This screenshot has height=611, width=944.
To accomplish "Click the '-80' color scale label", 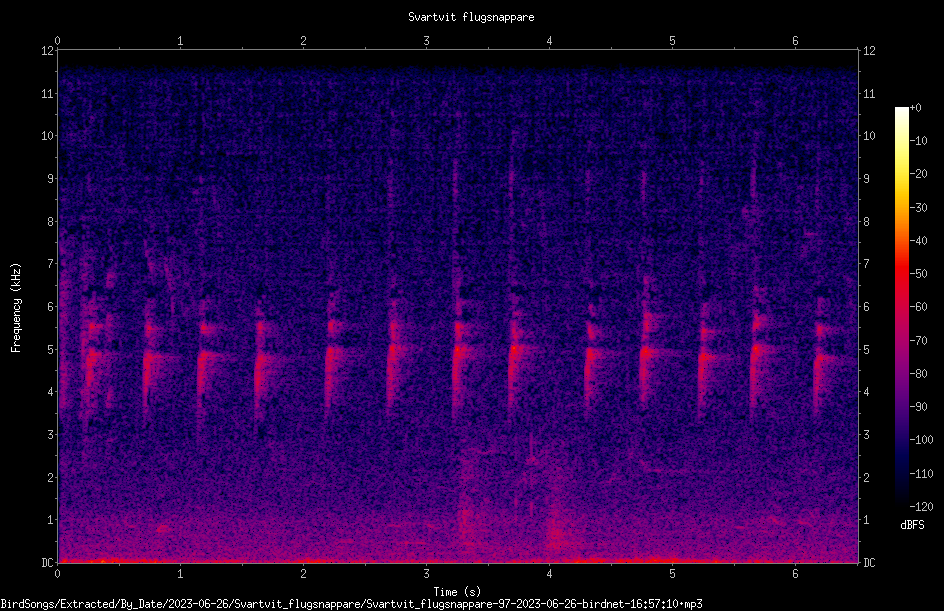I will pos(919,374).
